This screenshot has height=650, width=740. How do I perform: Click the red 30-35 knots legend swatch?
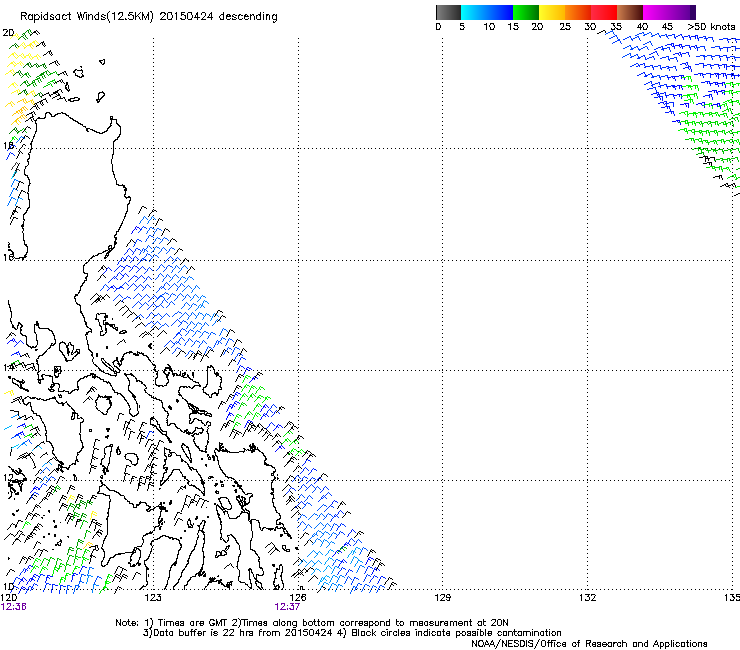(x=604, y=12)
